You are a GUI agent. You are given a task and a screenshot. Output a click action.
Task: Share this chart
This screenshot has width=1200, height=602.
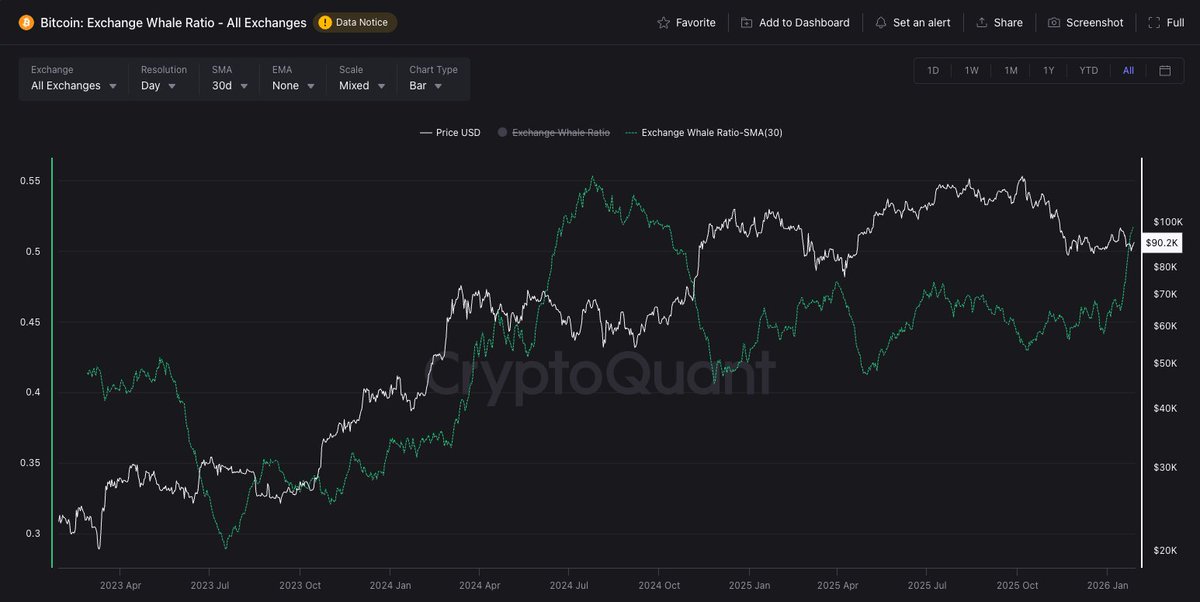coord(999,22)
